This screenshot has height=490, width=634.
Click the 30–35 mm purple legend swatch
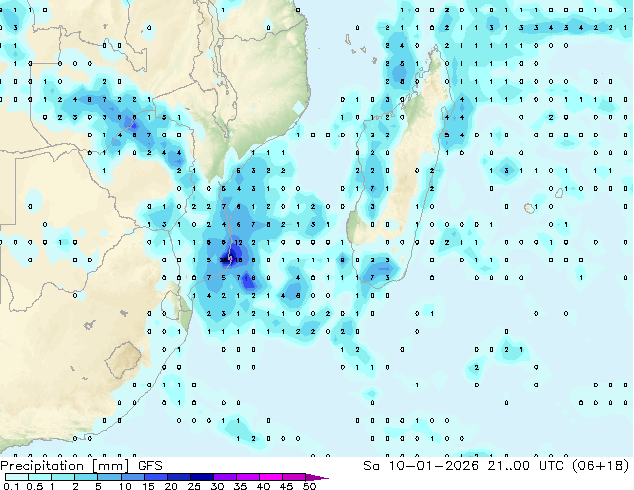tap(225, 477)
